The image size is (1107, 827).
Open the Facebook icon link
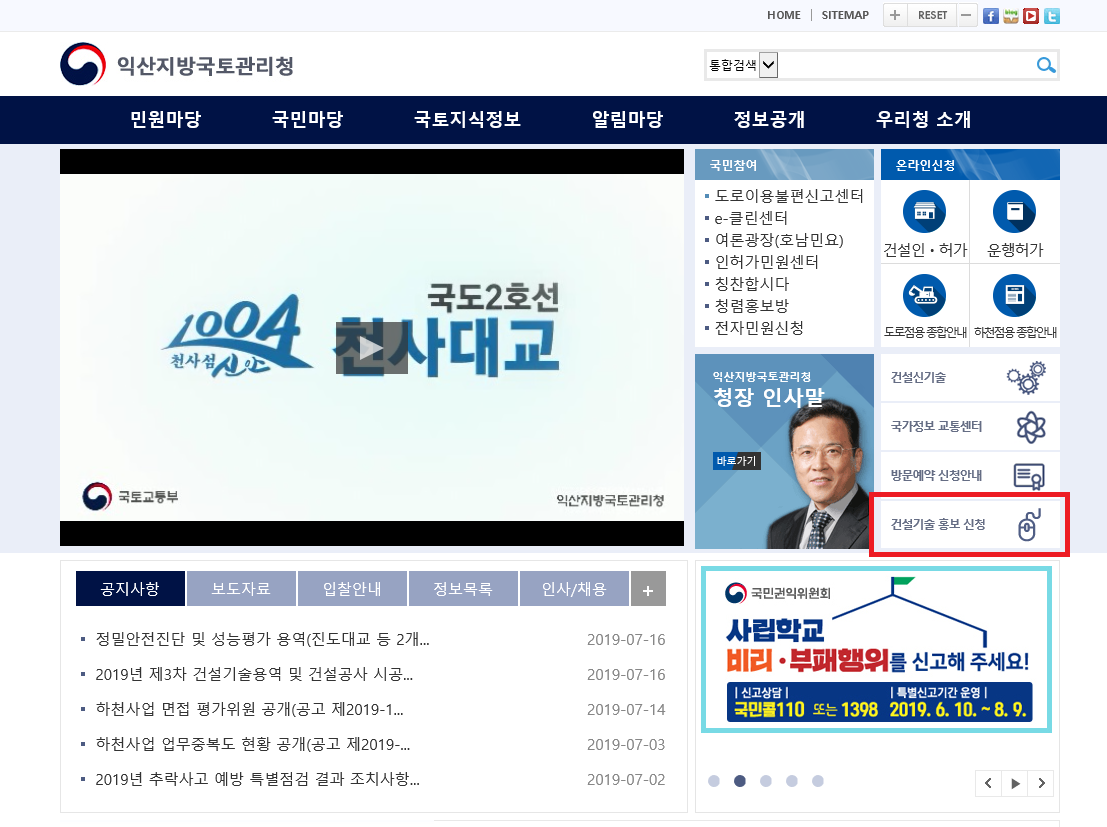point(990,16)
